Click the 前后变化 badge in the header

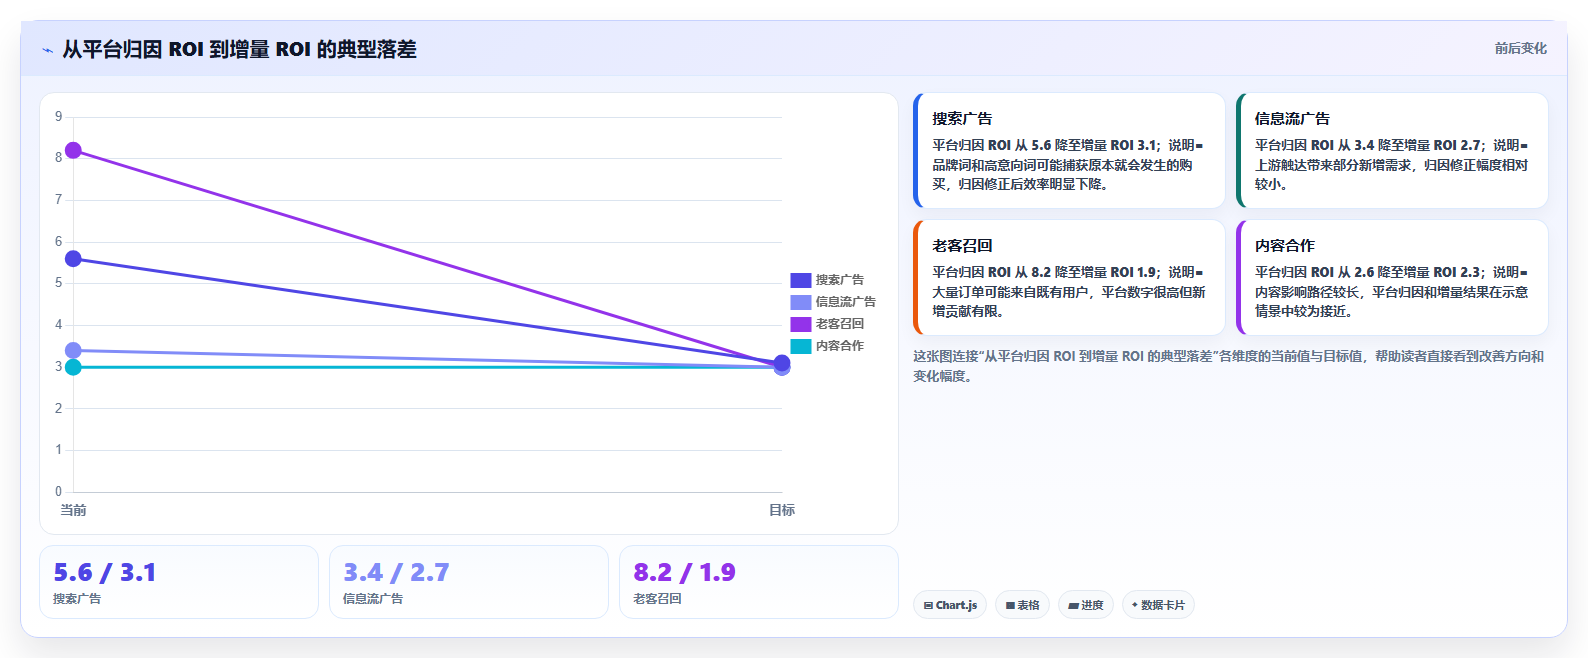(x=1520, y=48)
